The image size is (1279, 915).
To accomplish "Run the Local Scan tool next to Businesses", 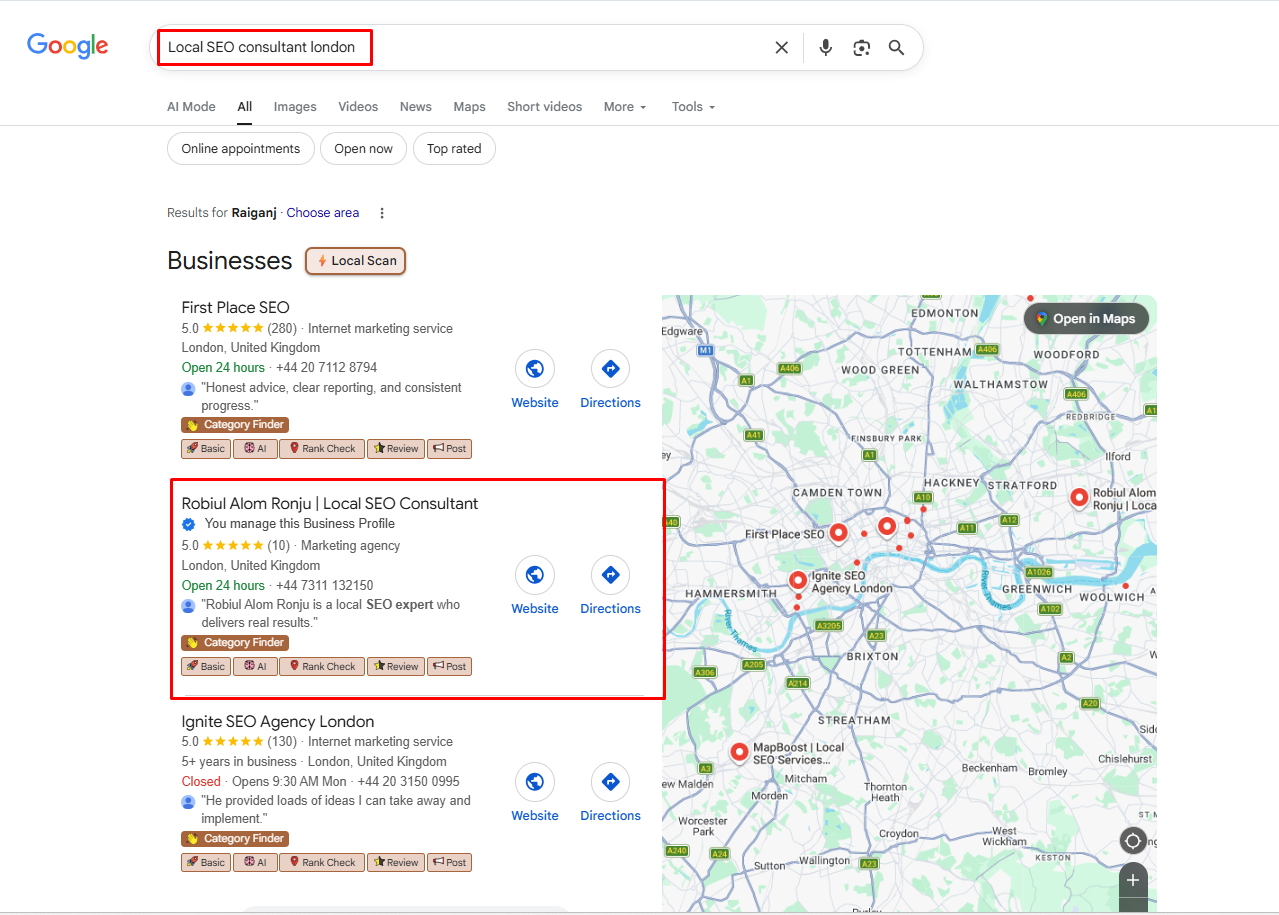I will [355, 261].
